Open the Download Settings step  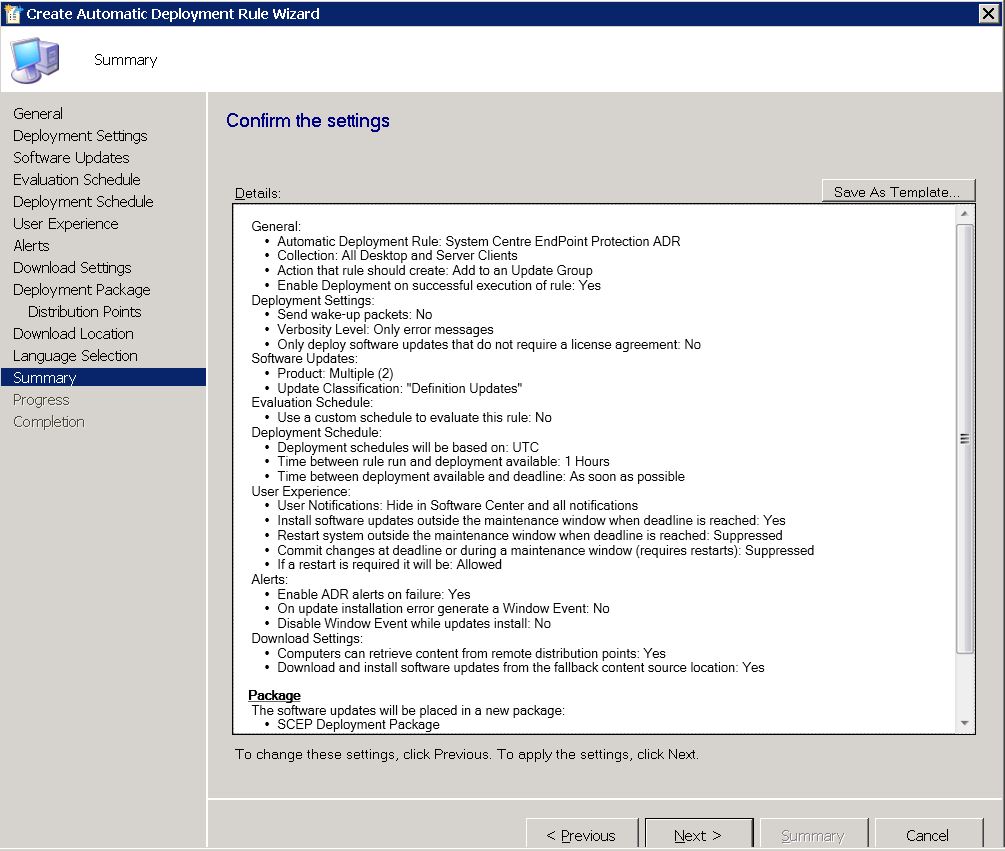point(72,268)
